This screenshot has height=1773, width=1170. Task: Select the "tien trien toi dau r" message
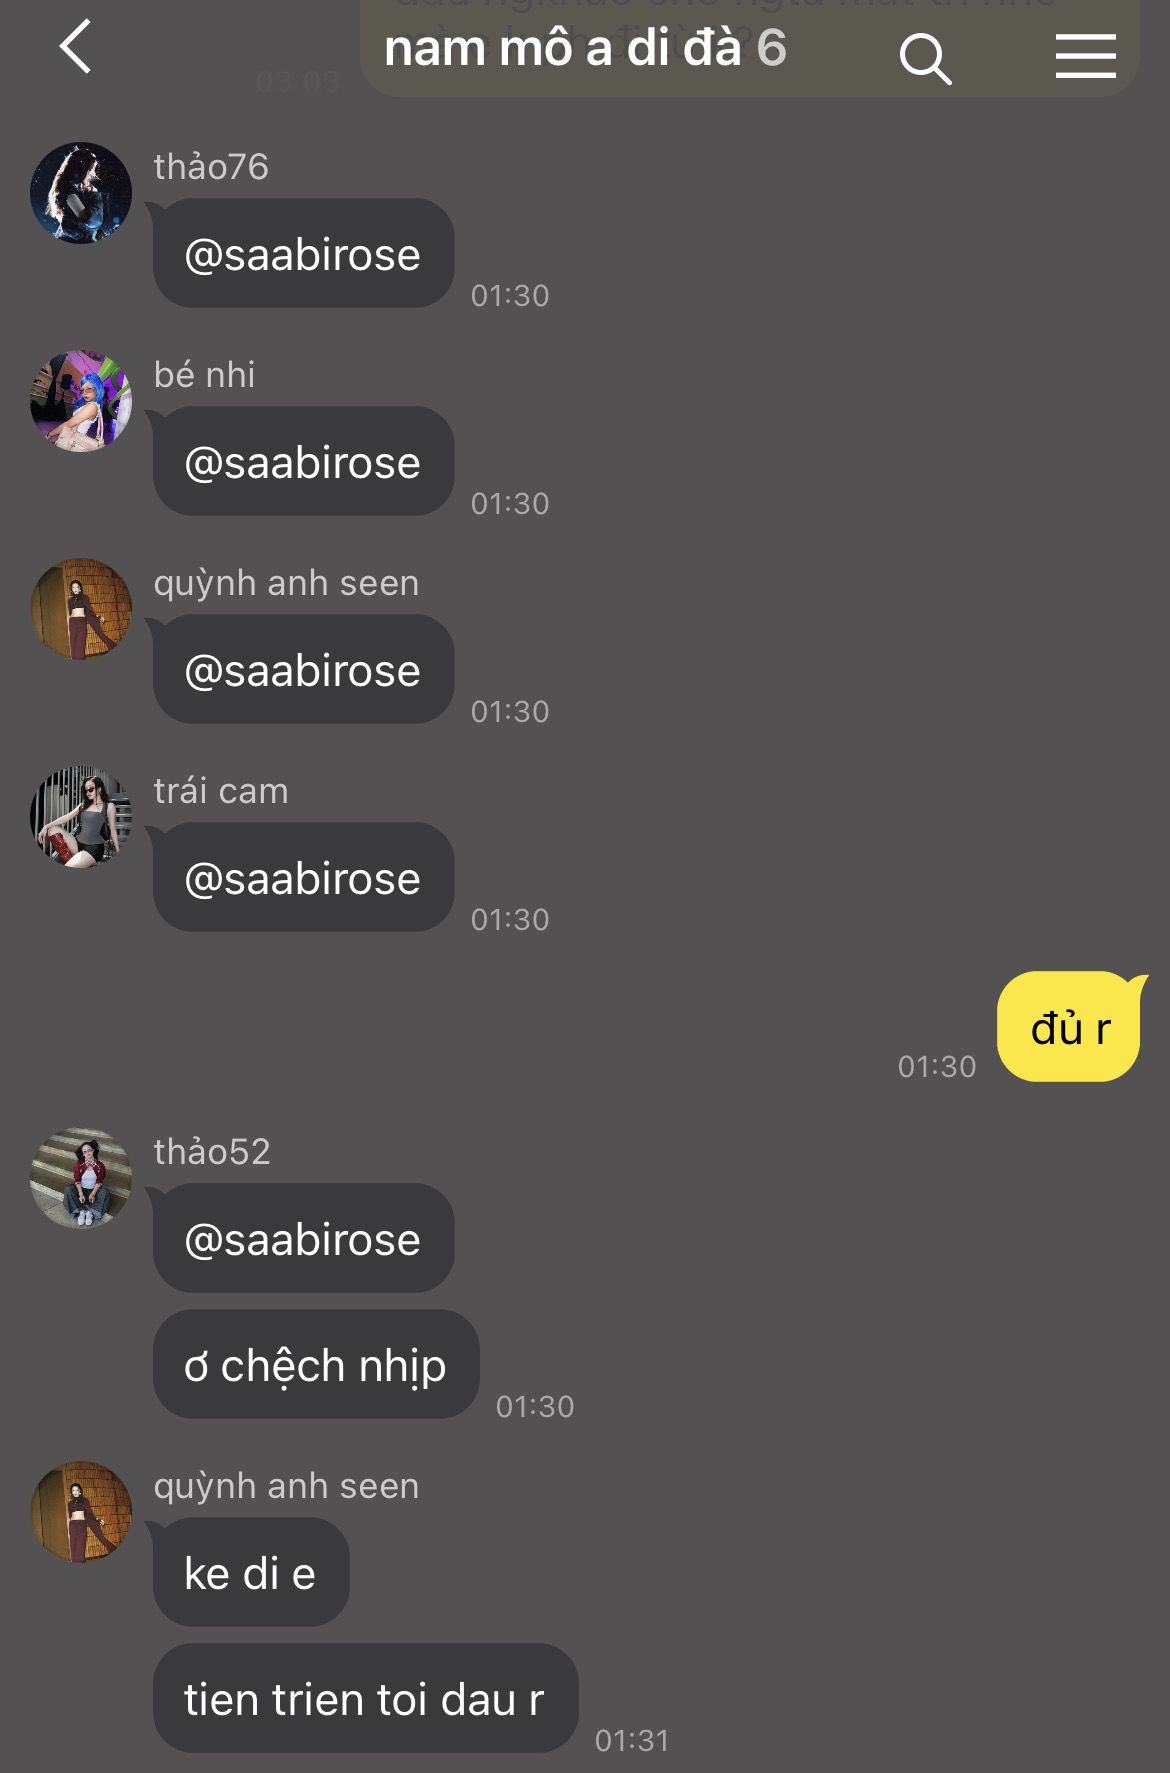(365, 1699)
